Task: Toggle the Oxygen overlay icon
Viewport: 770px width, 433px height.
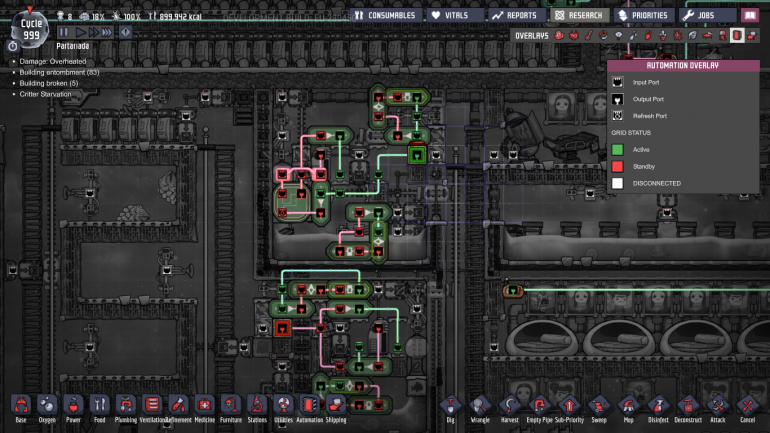Action: tap(559, 35)
